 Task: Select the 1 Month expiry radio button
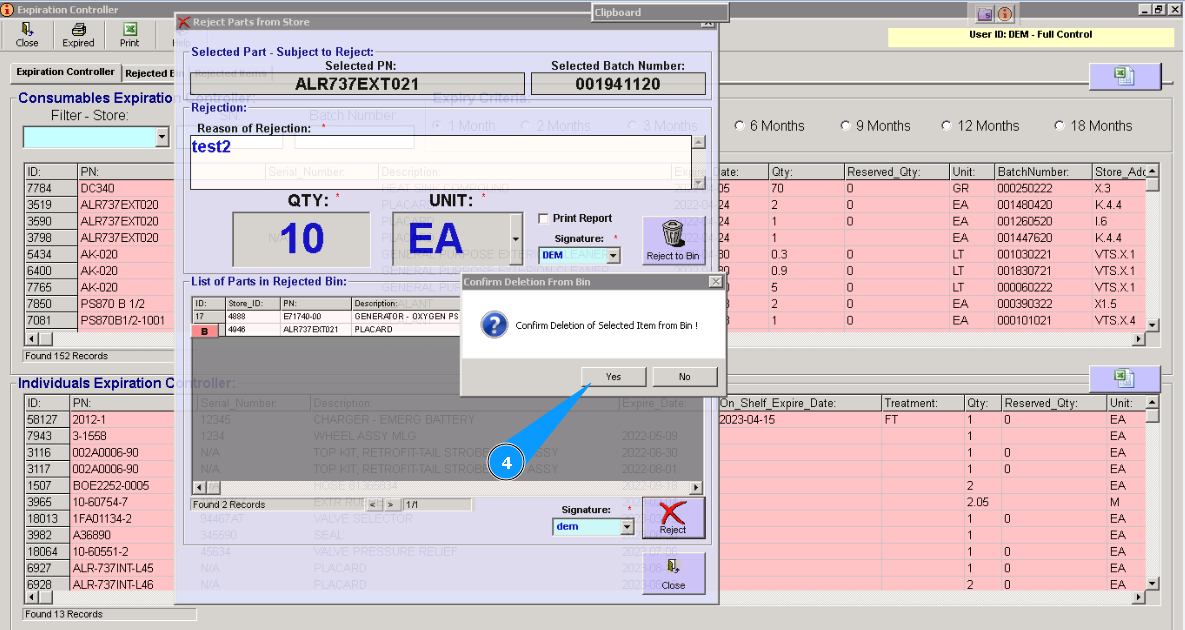[x=437, y=125]
